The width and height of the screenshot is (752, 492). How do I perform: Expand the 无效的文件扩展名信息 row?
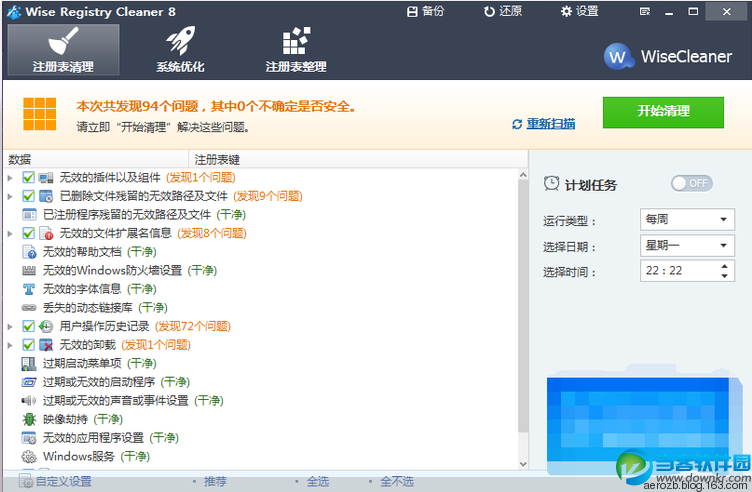pos(10,234)
